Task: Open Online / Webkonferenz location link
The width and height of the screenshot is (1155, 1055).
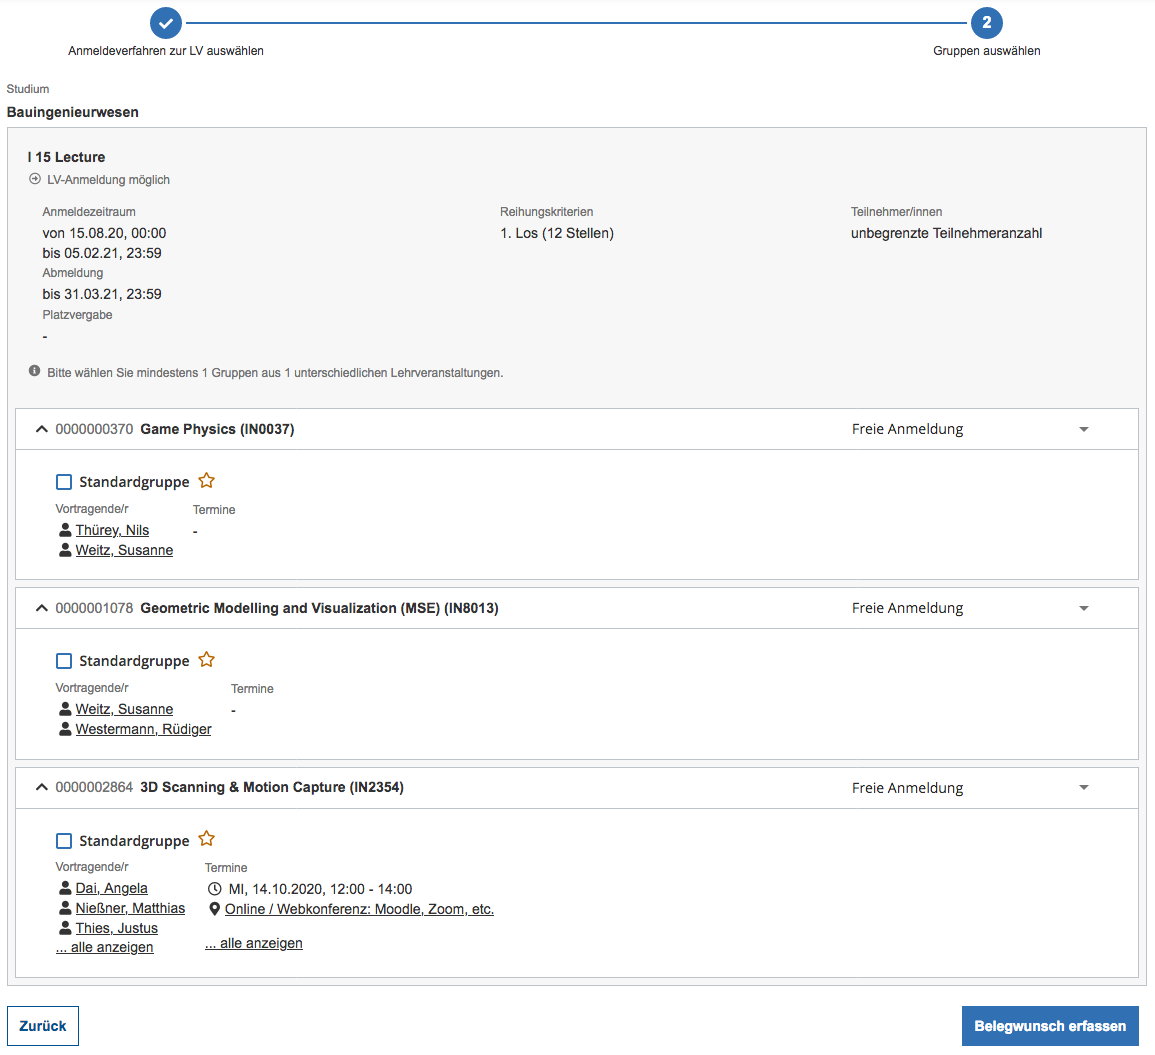Action: tap(359, 909)
